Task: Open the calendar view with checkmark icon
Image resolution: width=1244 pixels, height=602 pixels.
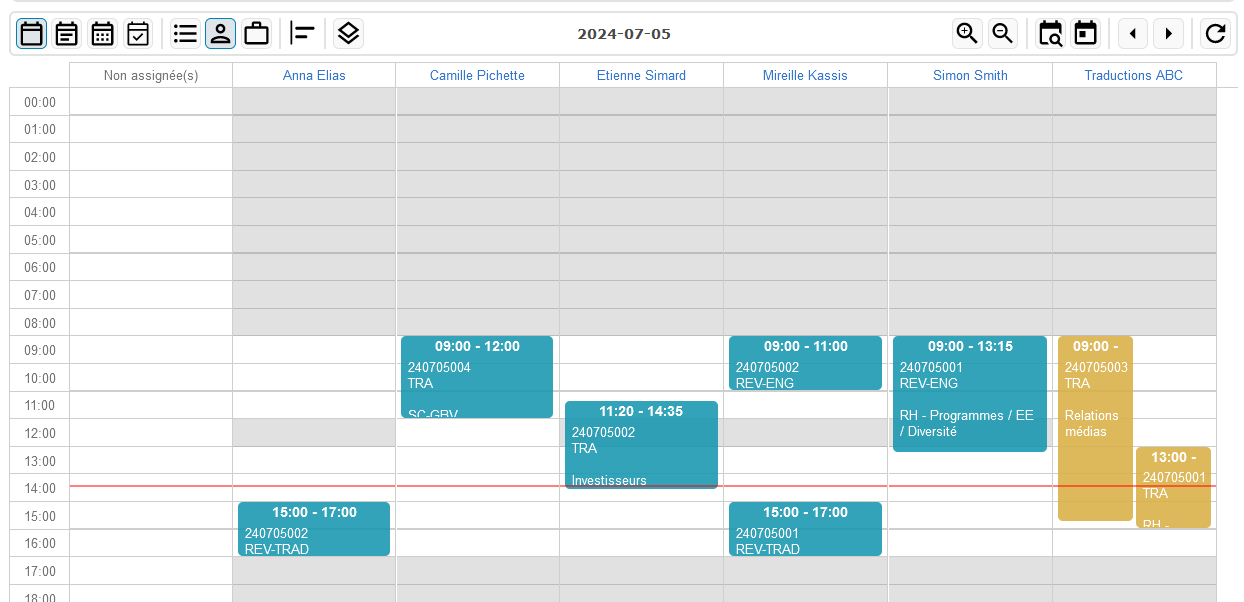Action: point(138,34)
